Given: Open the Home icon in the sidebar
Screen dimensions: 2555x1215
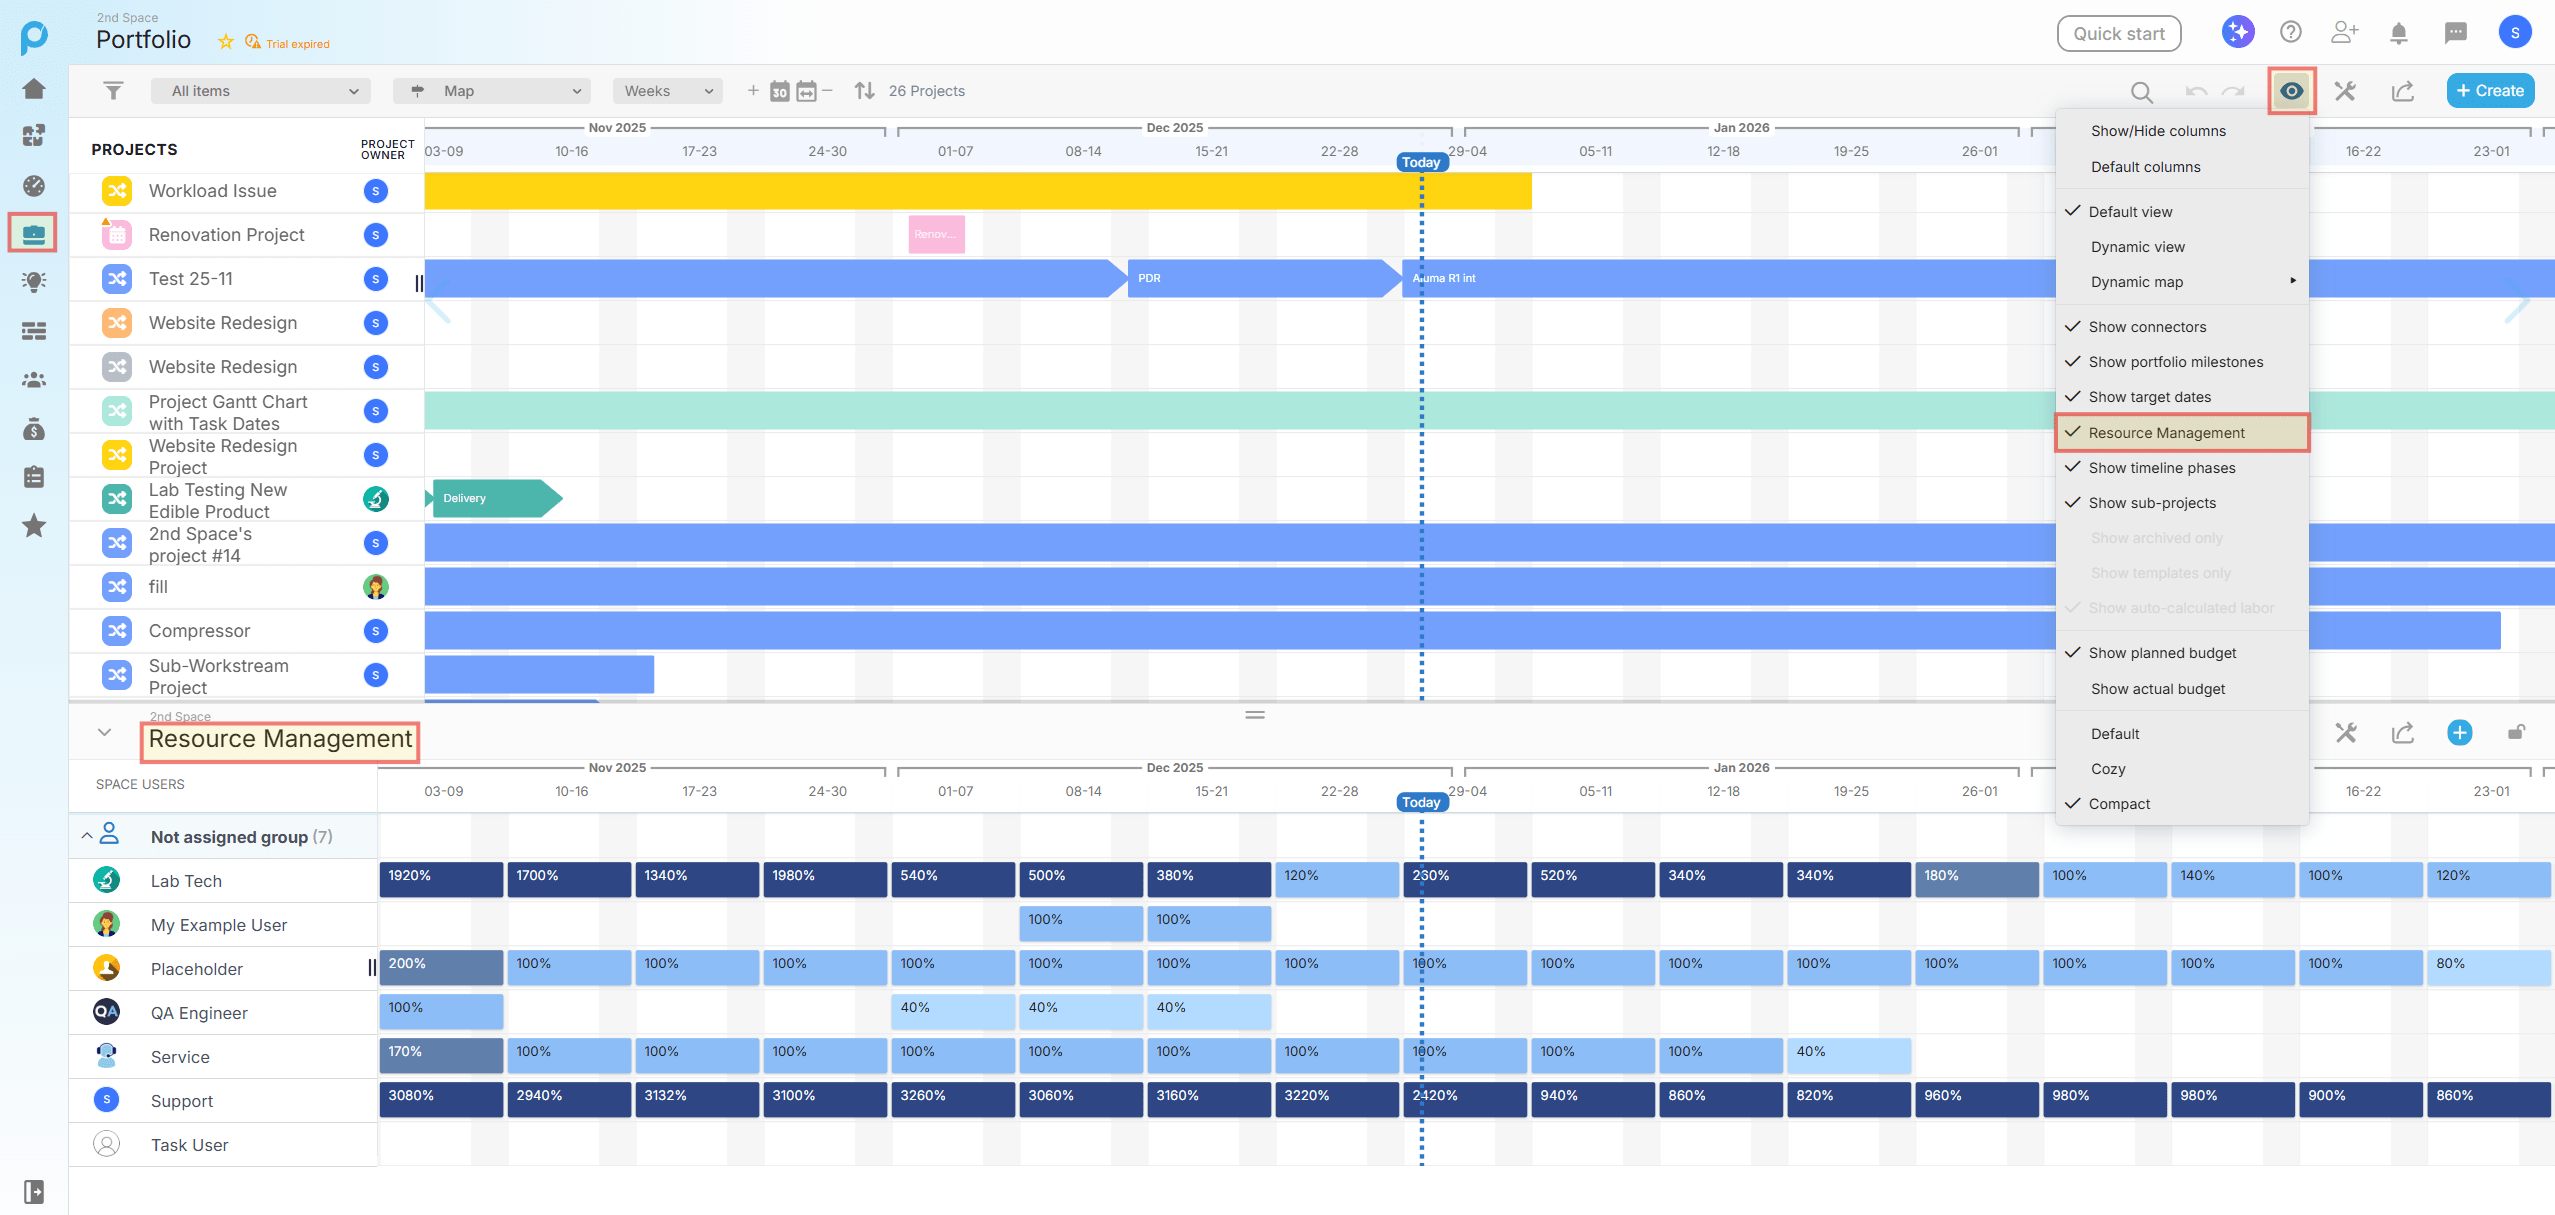Looking at the screenshot, I should (x=33, y=88).
